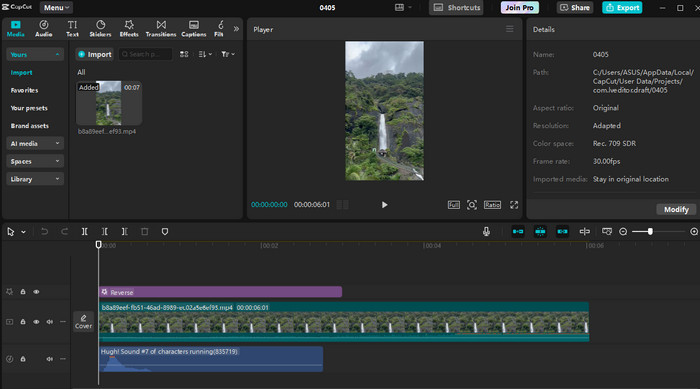Open the Menu dropdown
Screen dimensions: 700x389
56,8
